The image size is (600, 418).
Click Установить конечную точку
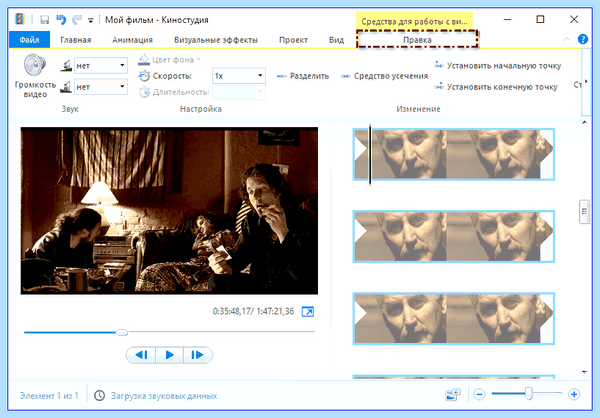(x=496, y=87)
